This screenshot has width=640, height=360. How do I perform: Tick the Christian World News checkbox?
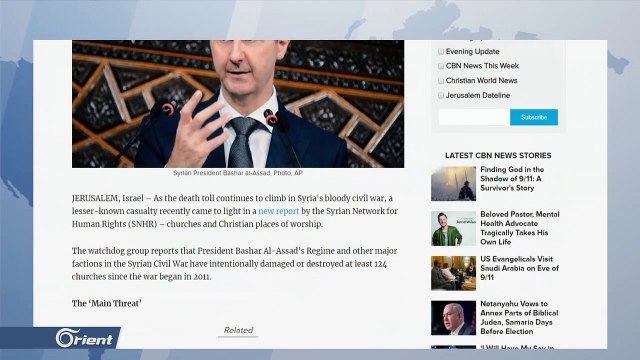(441, 81)
